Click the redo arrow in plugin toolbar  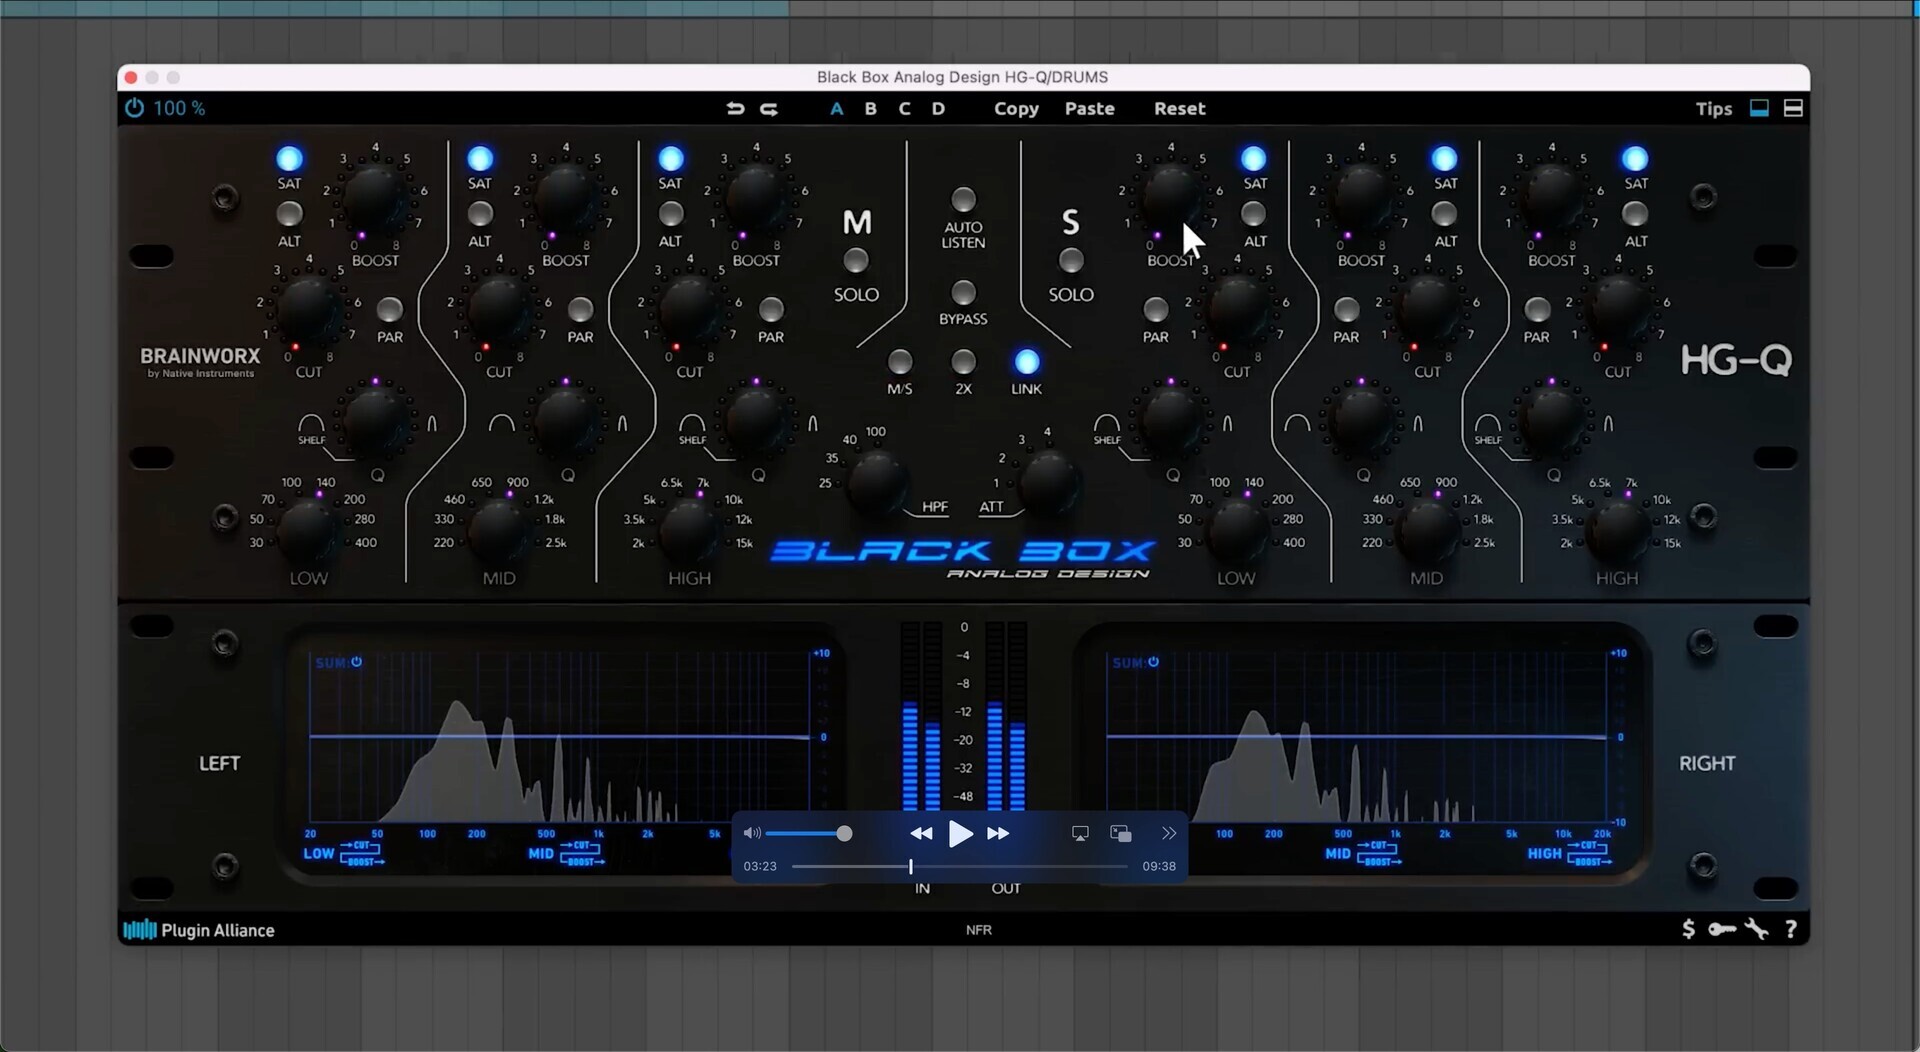pos(769,108)
